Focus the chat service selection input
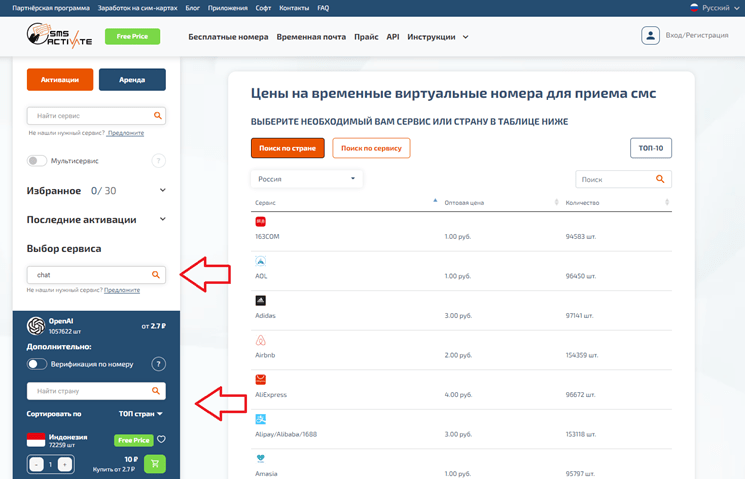The height and width of the screenshot is (480, 745). tap(96, 275)
